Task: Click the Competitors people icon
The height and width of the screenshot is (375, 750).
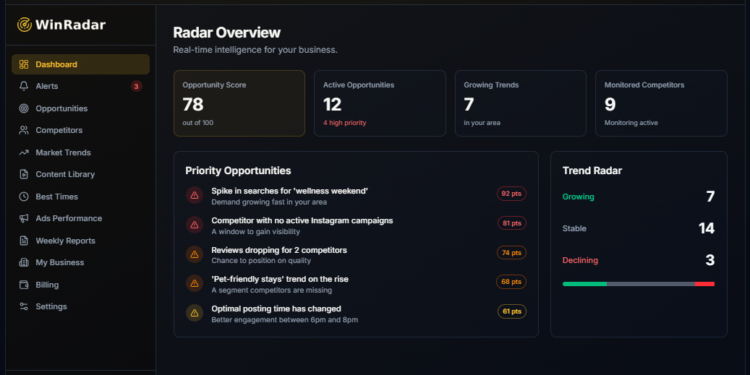Action: click(x=23, y=130)
